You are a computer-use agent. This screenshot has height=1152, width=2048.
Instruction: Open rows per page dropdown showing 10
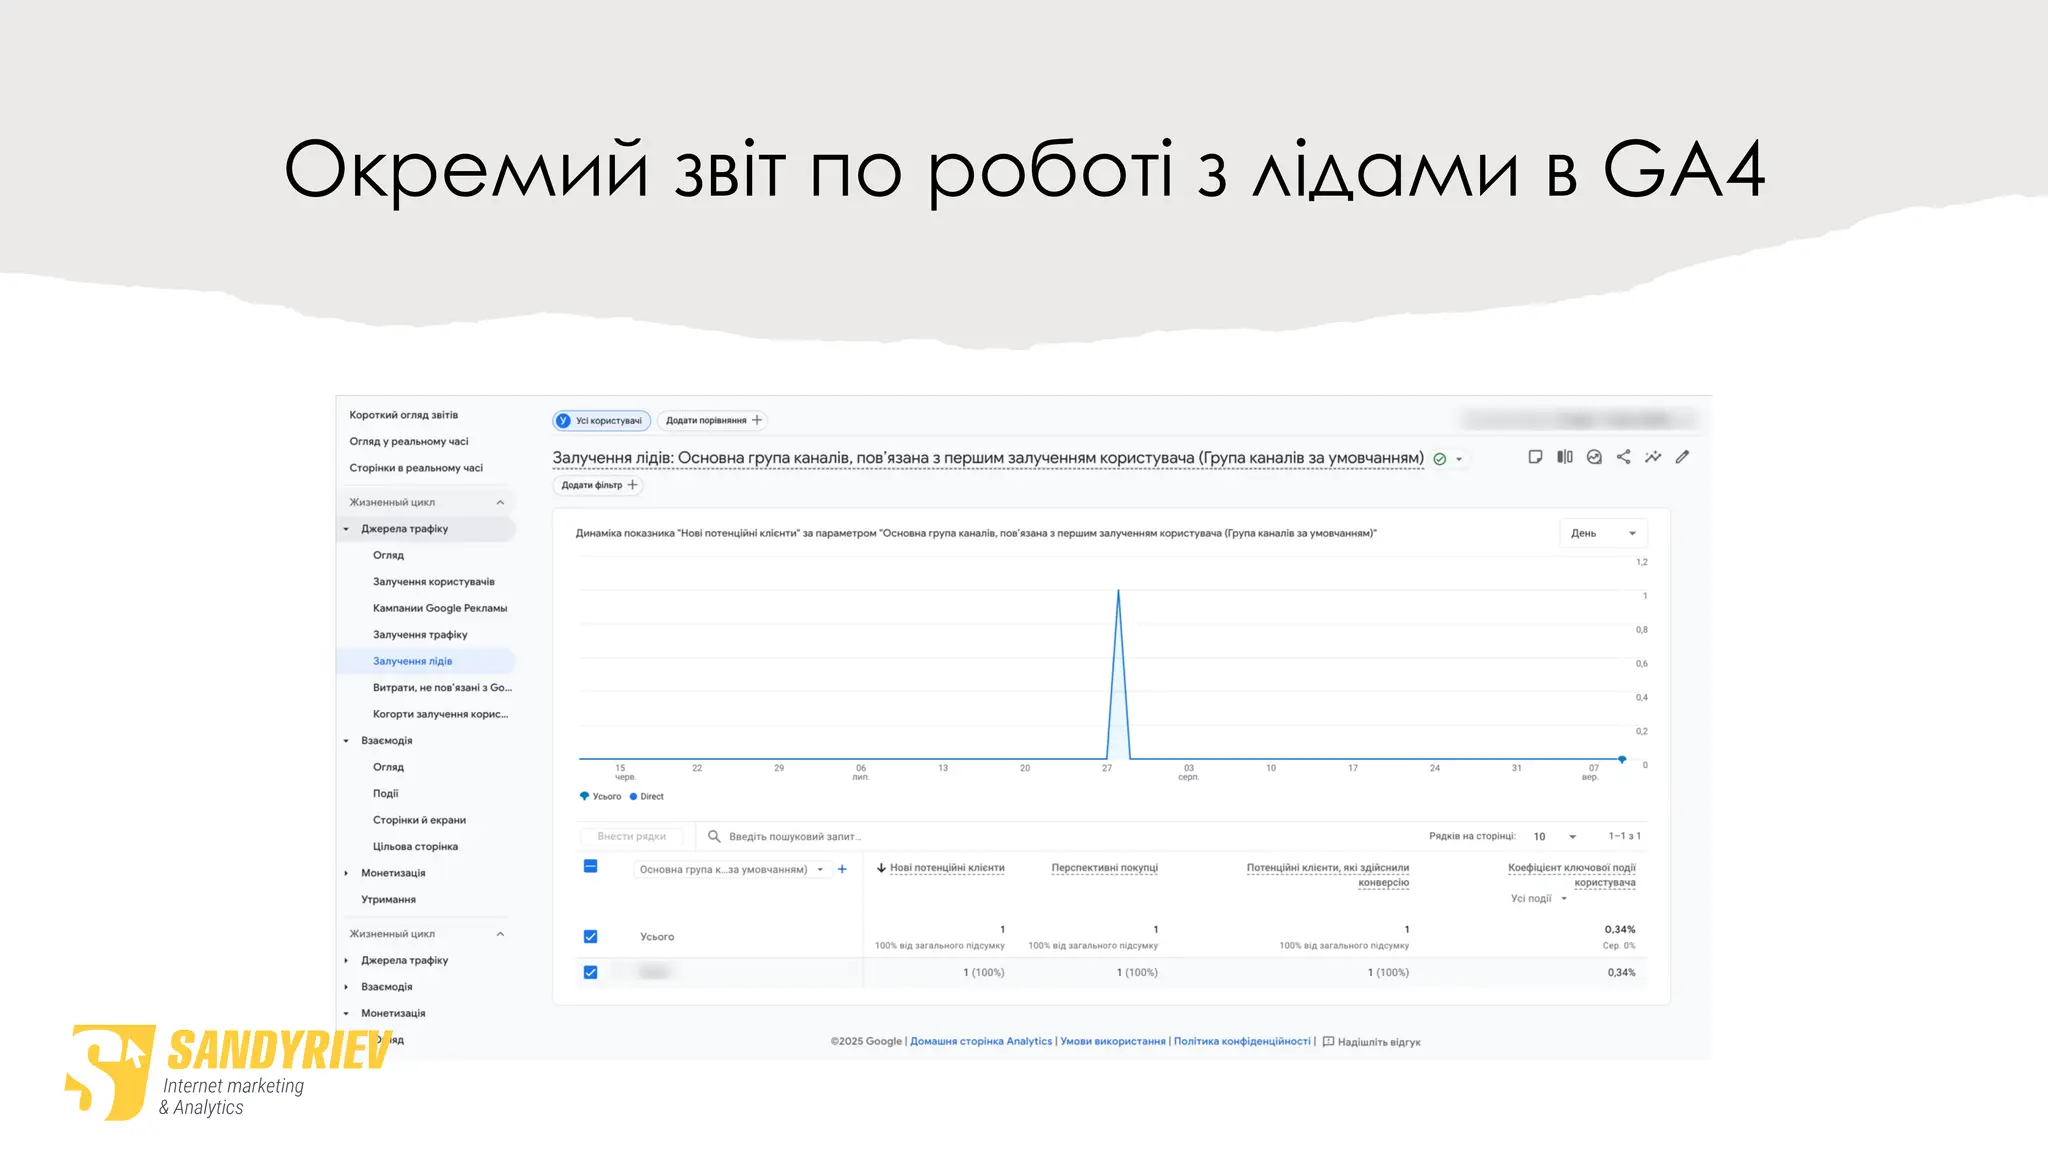[1555, 836]
